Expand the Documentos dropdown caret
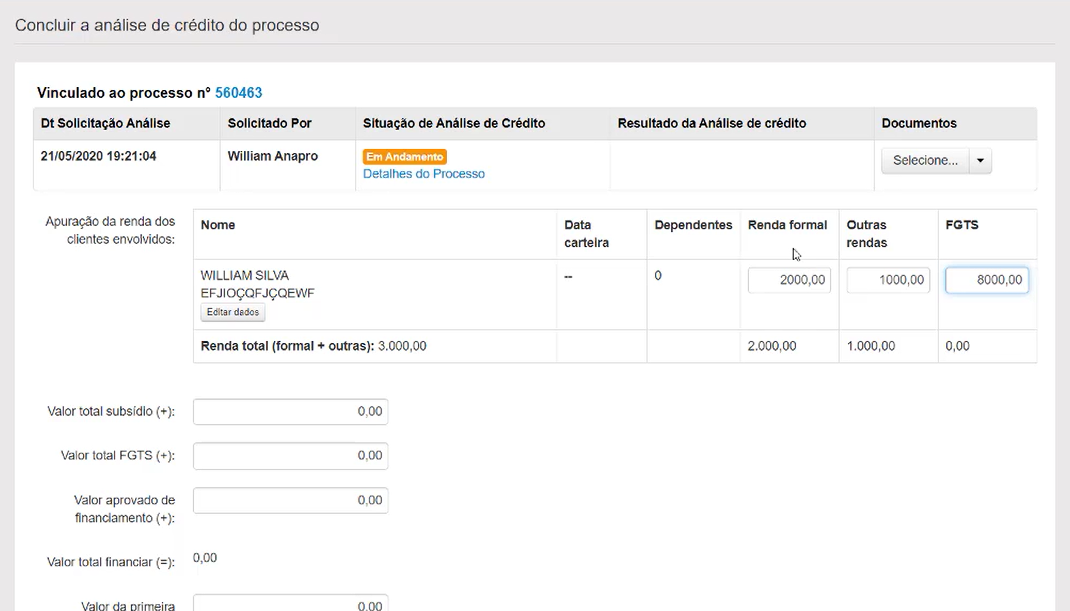This screenshot has height=611, width=1070. [x=980, y=160]
